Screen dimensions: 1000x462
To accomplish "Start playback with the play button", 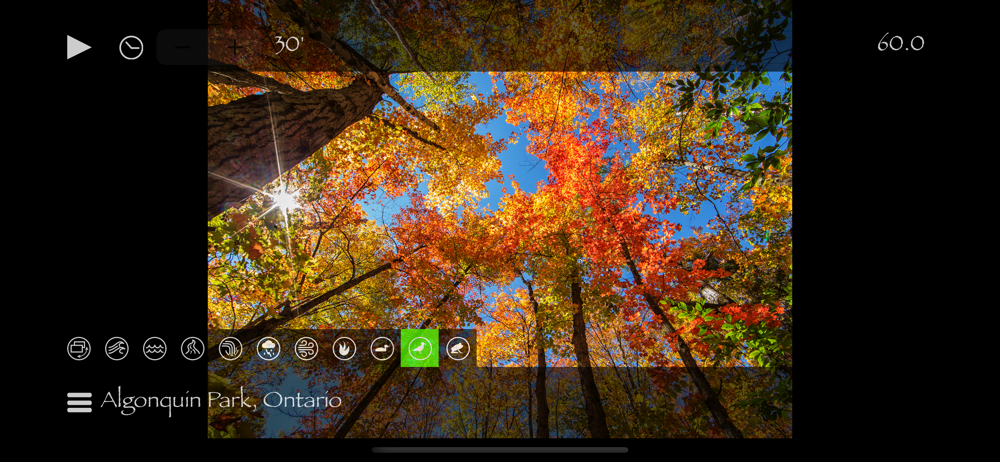I will pos(79,47).
